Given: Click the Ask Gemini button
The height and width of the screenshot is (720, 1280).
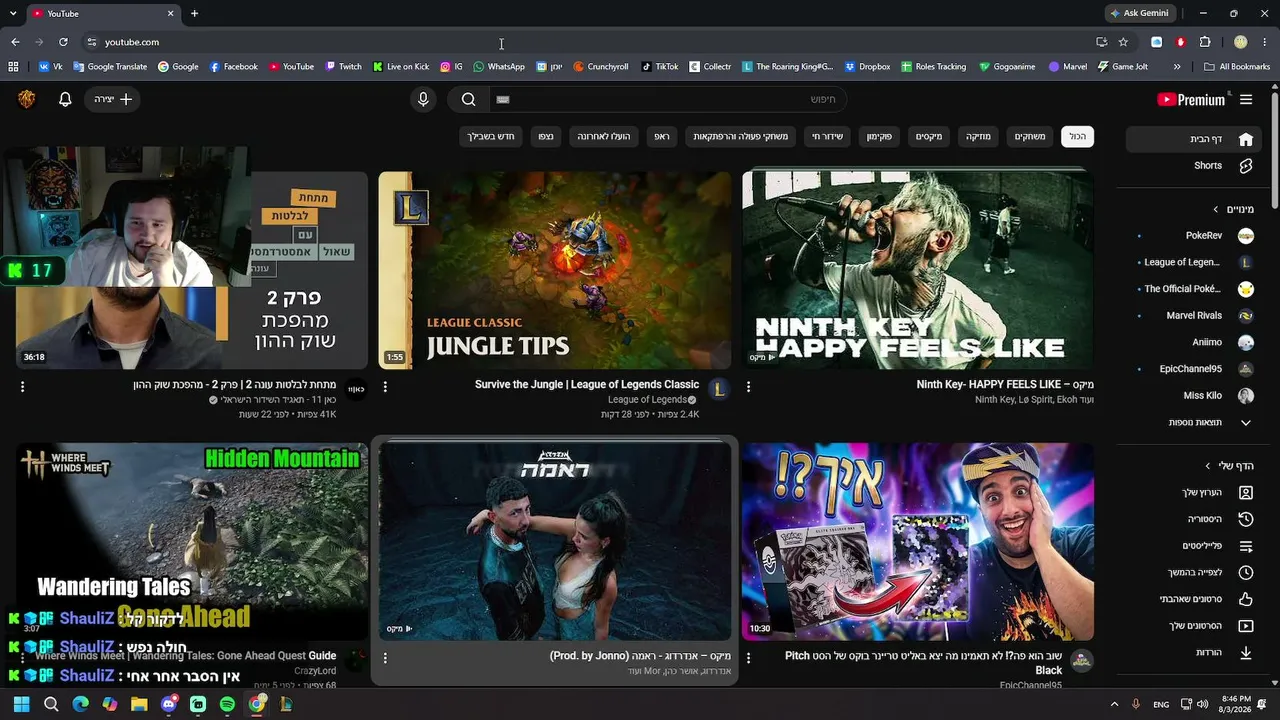Looking at the screenshot, I should coord(1139,13).
